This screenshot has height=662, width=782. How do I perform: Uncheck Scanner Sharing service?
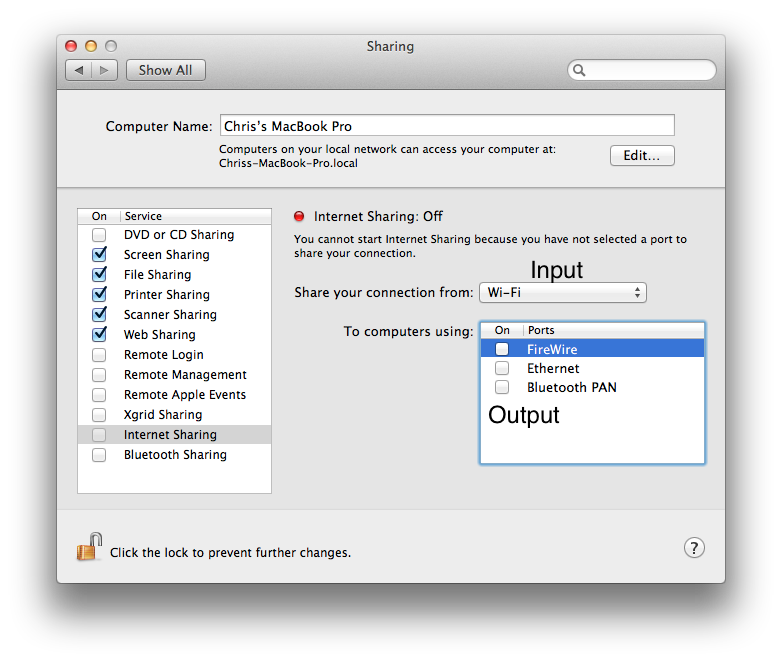pos(99,314)
